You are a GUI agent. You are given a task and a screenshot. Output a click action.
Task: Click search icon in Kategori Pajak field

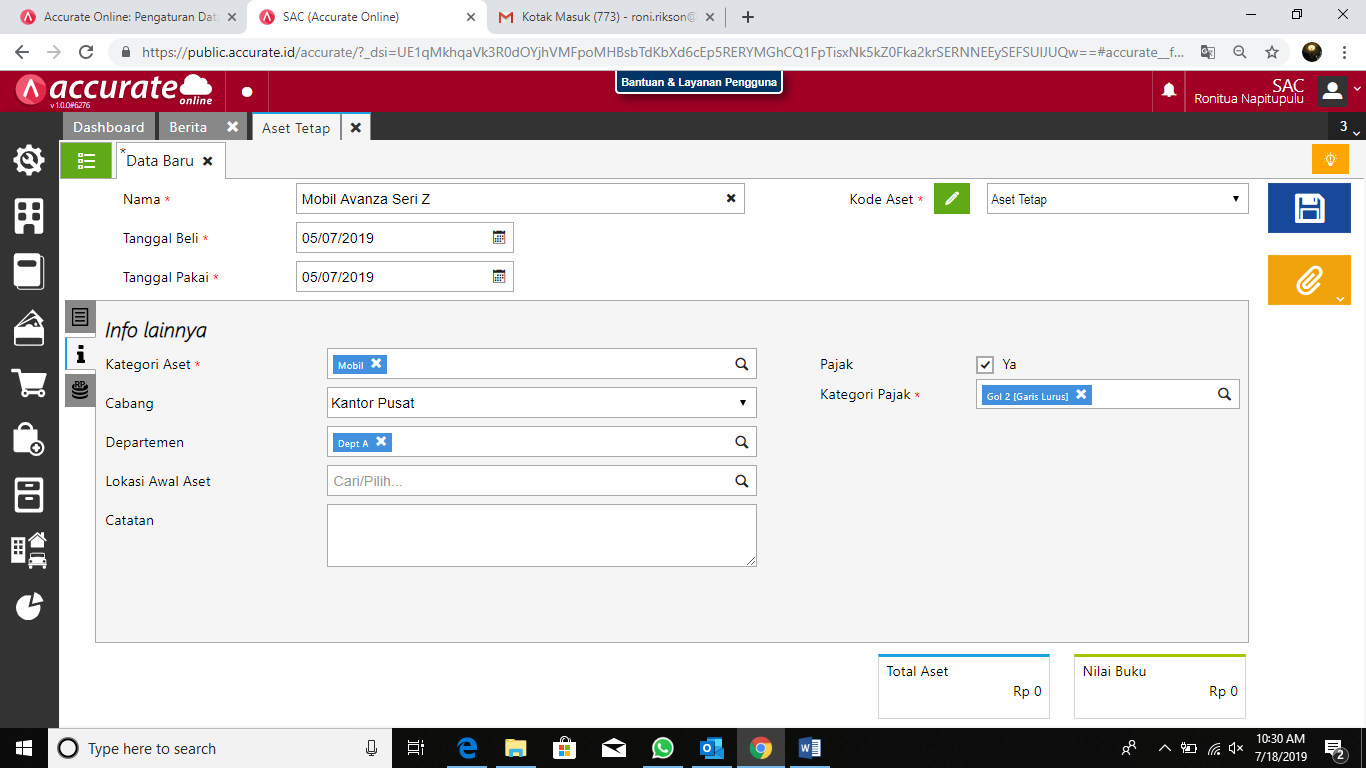[1224, 394]
